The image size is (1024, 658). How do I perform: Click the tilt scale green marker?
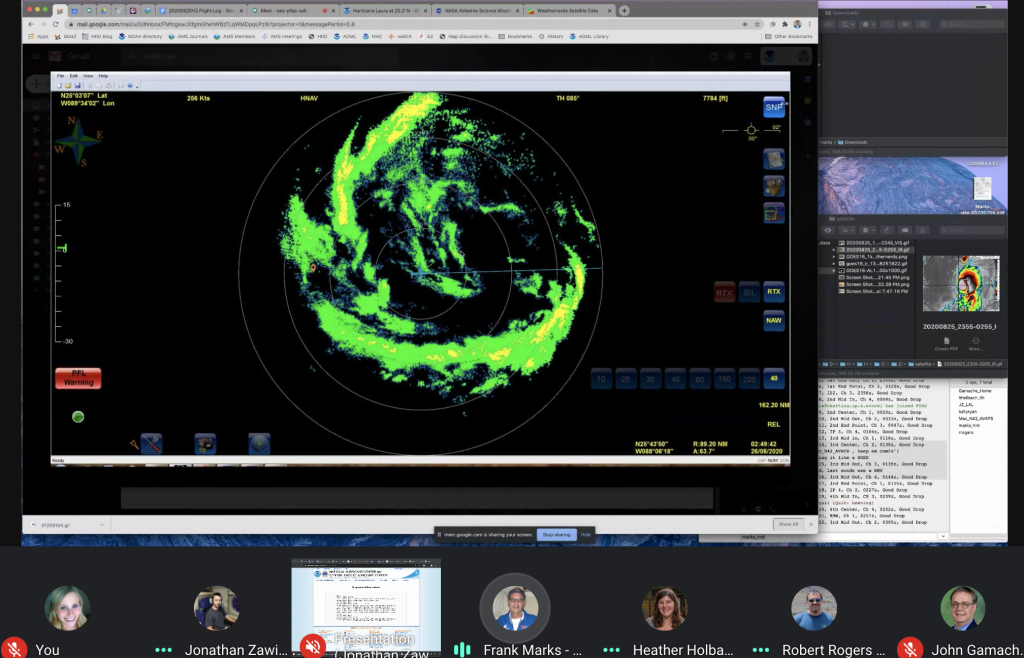coord(62,247)
